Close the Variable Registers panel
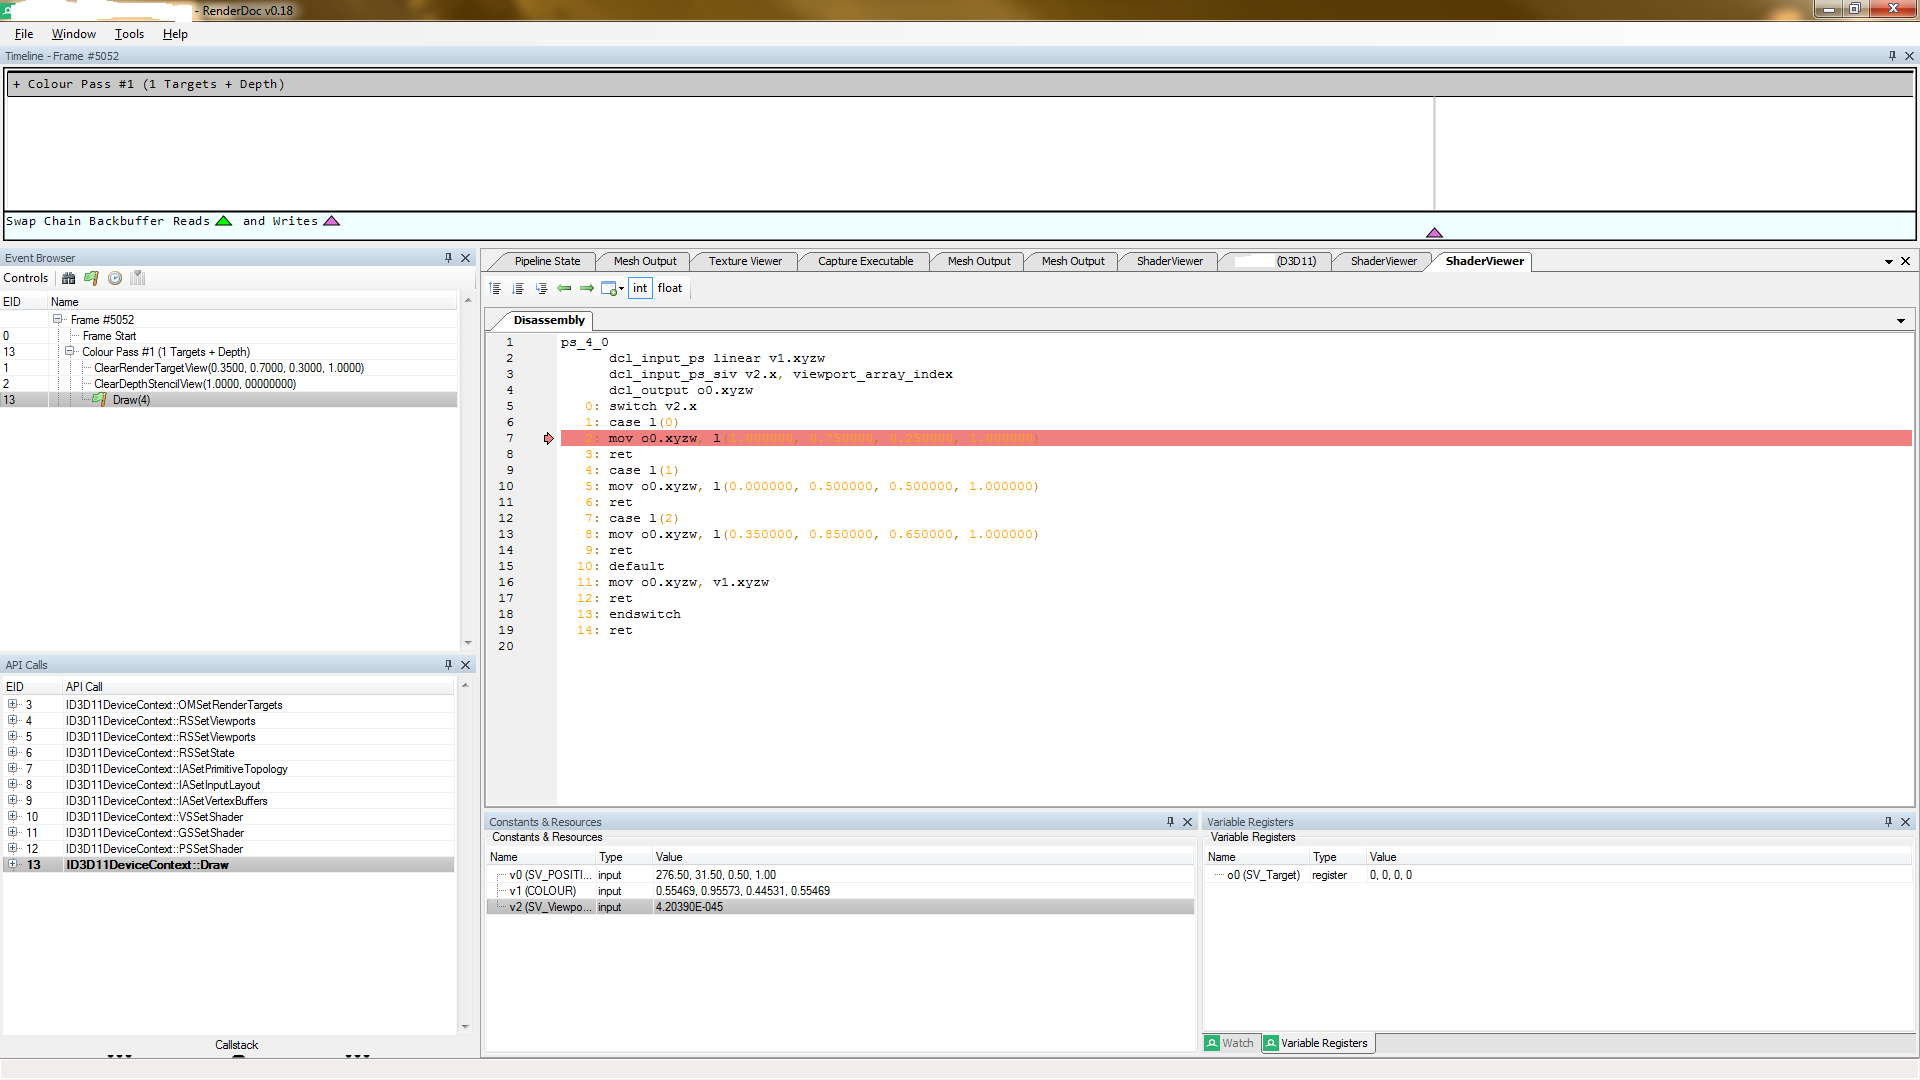Screen dimensions: 1920x1080 coord(1905,822)
